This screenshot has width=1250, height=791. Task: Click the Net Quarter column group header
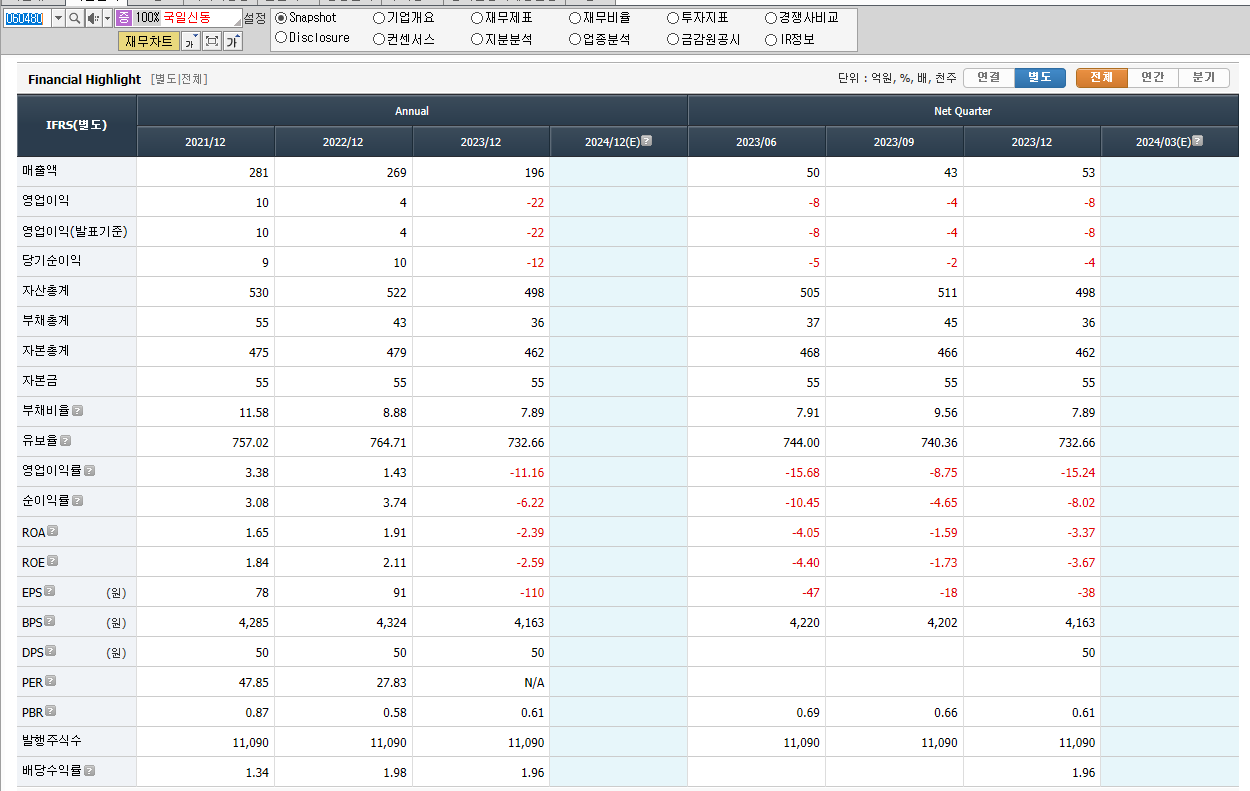click(x=964, y=111)
